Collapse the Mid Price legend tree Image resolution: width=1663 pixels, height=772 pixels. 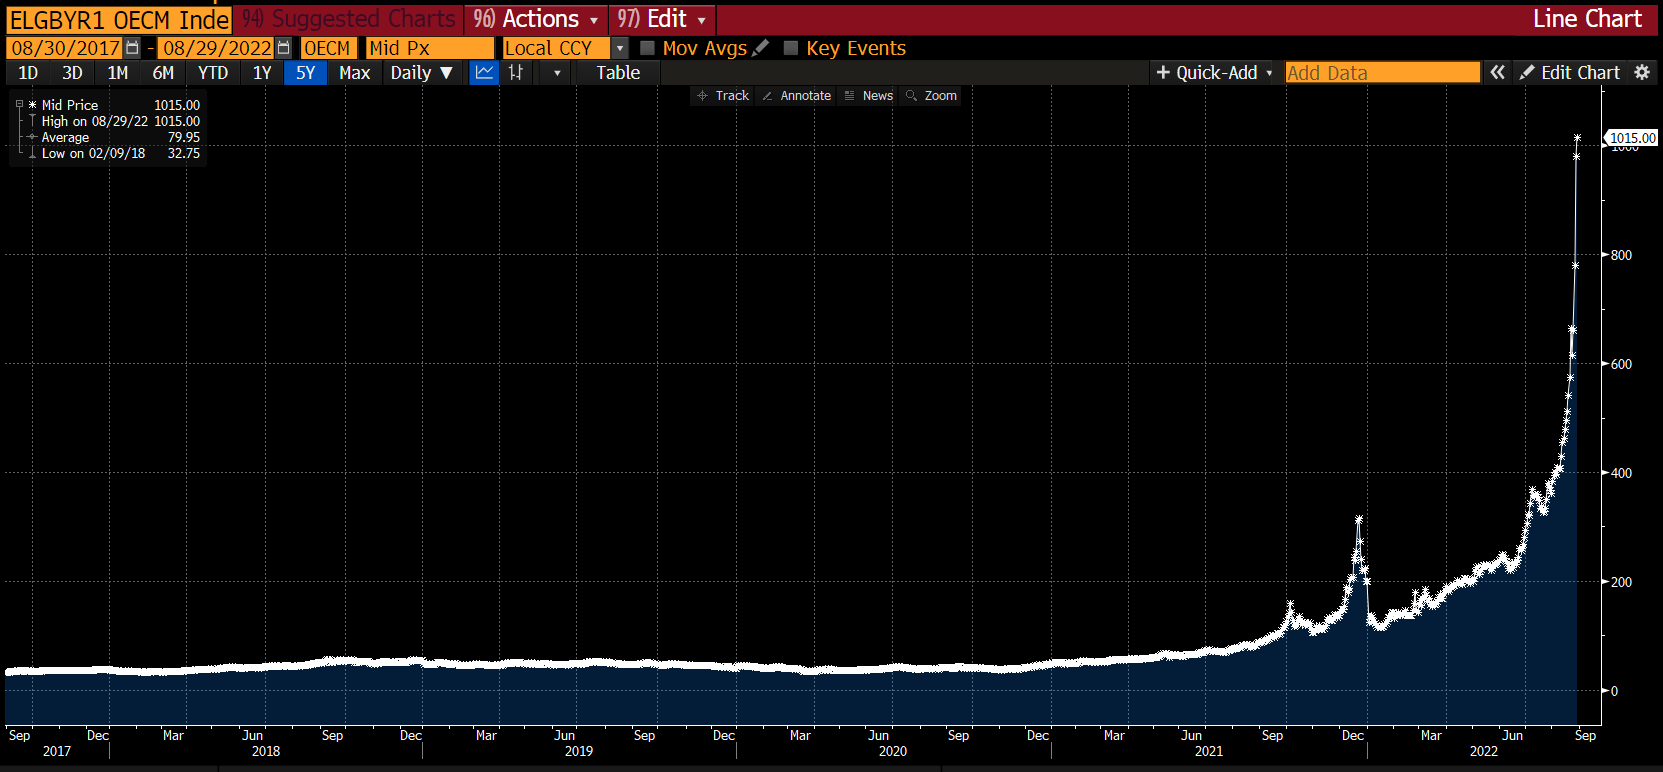pos(19,104)
